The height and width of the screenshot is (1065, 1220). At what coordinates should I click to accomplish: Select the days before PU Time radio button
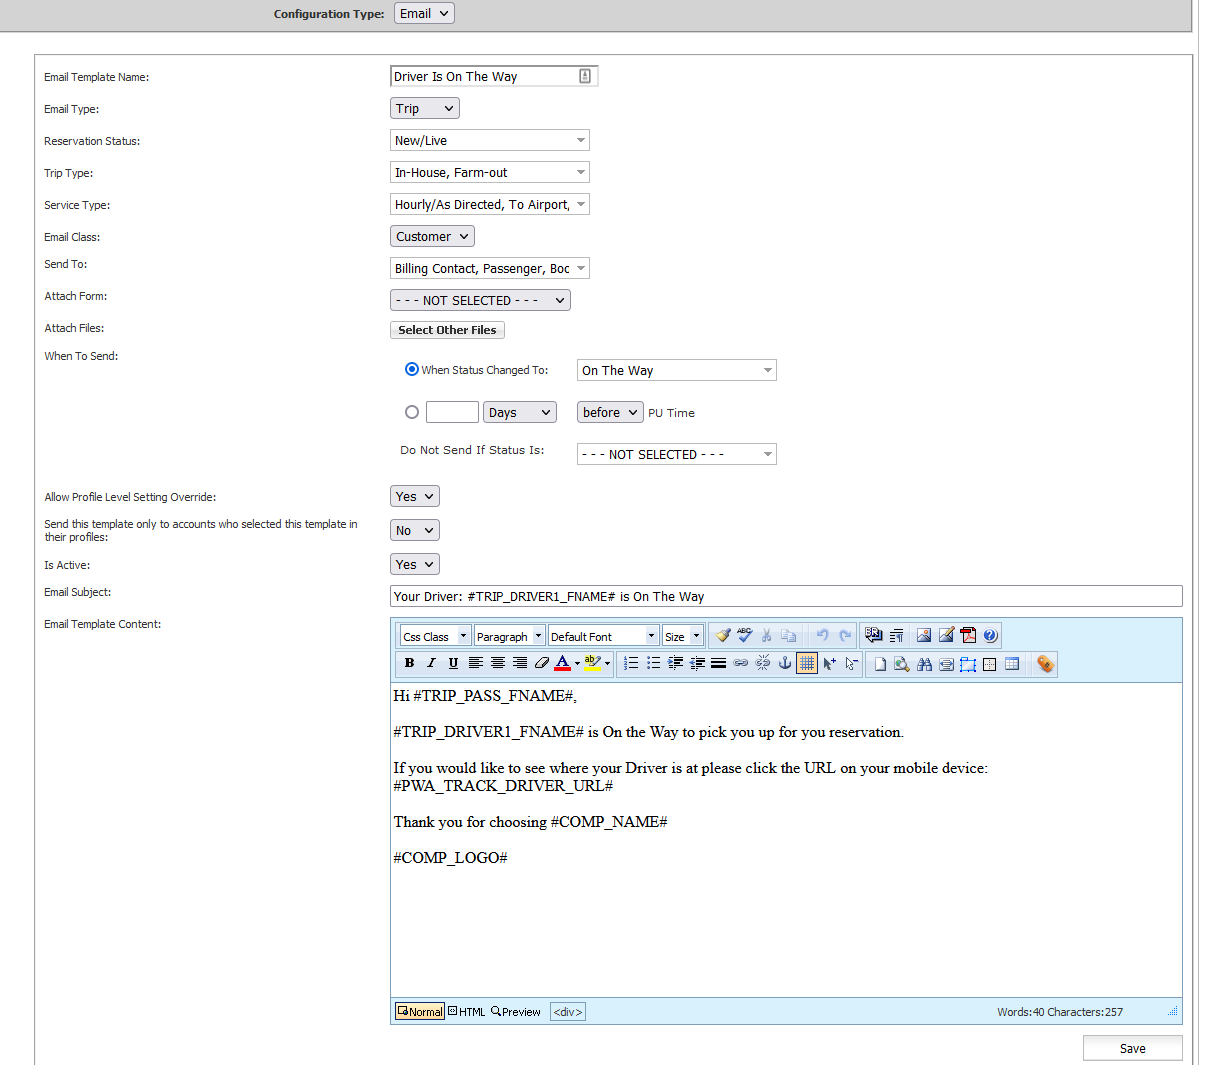pyautogui.click(x=412, y=412)
